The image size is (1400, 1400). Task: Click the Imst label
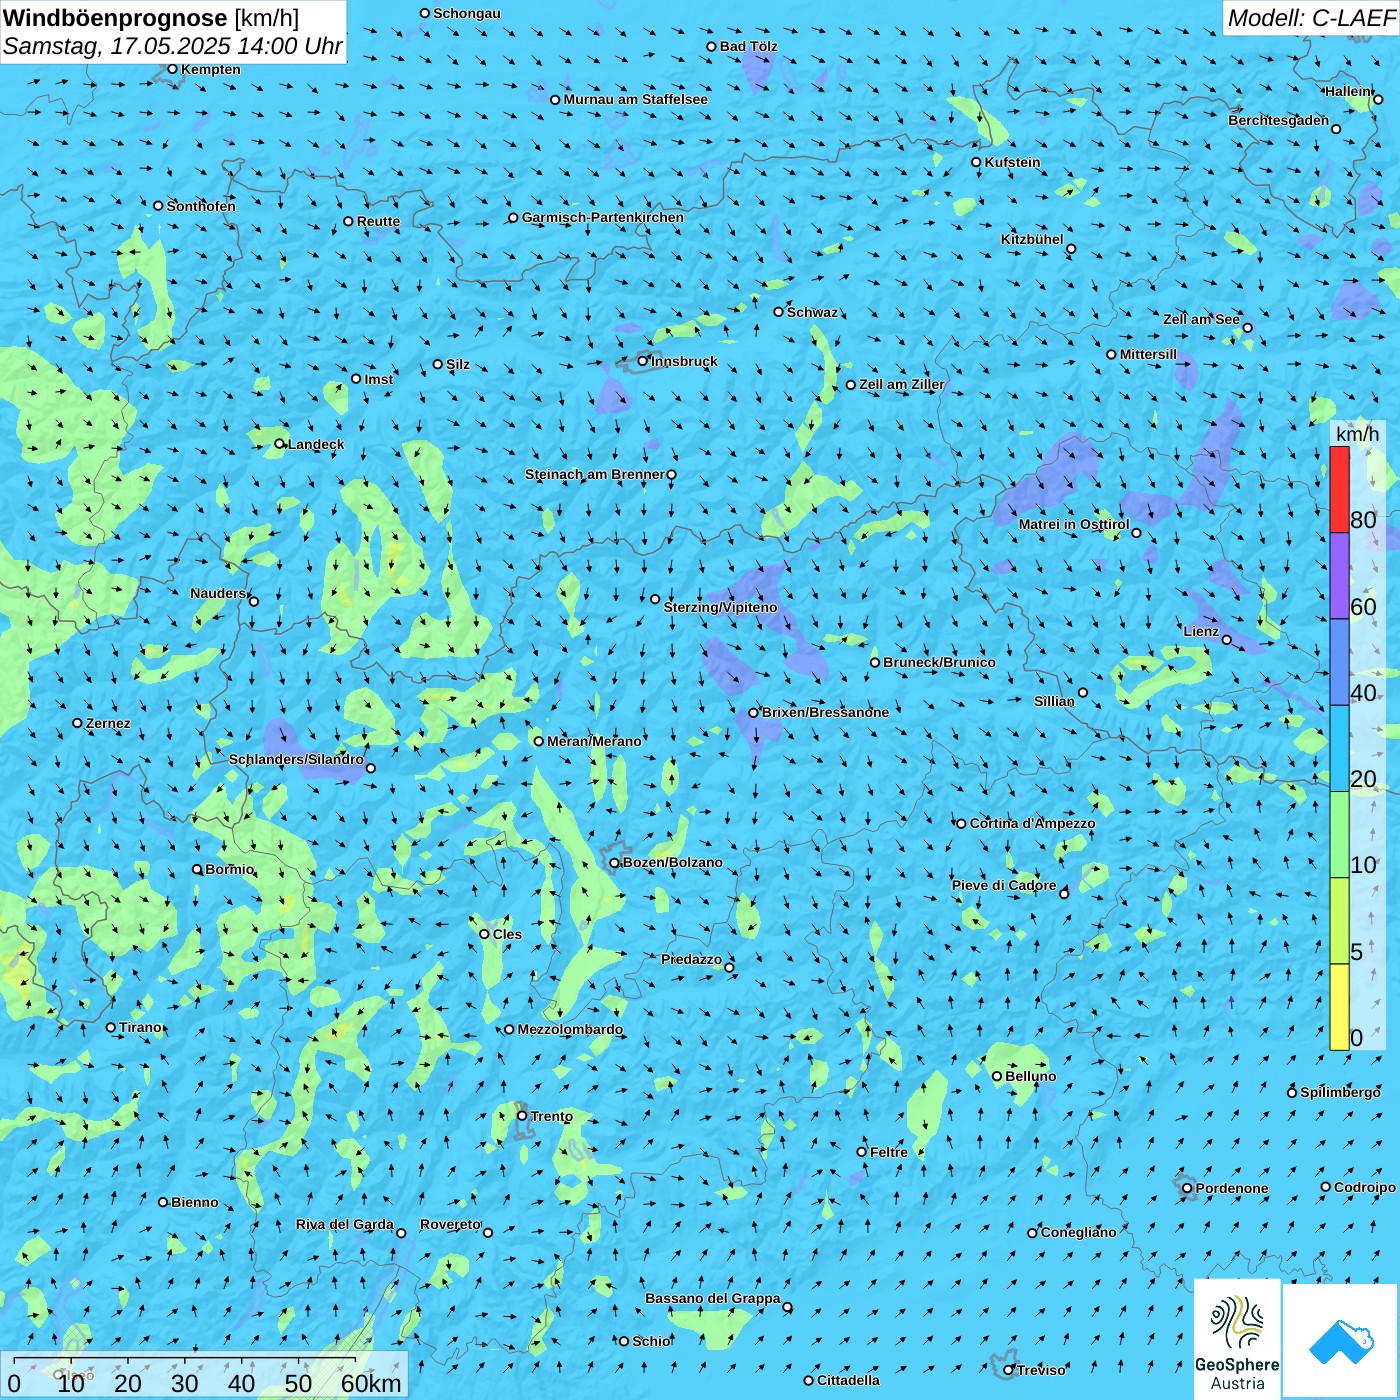coord(378,379)
